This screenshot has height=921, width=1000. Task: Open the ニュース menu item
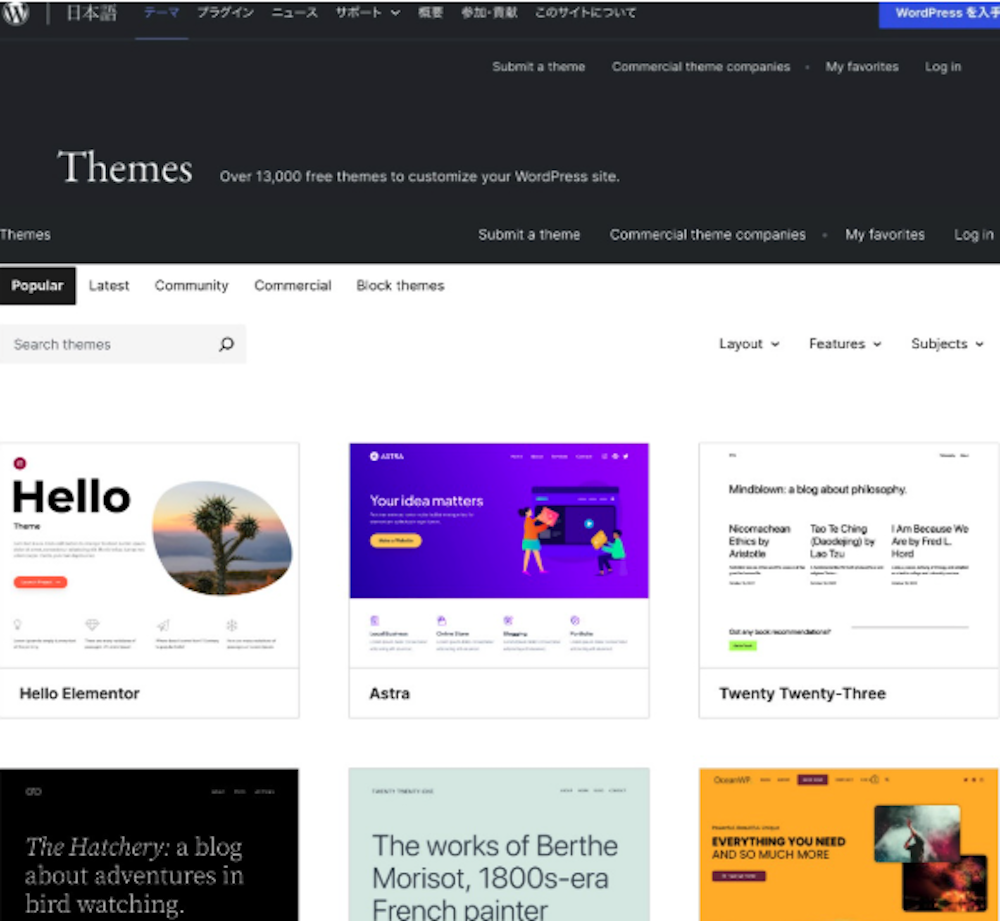(x=294, y=13)
